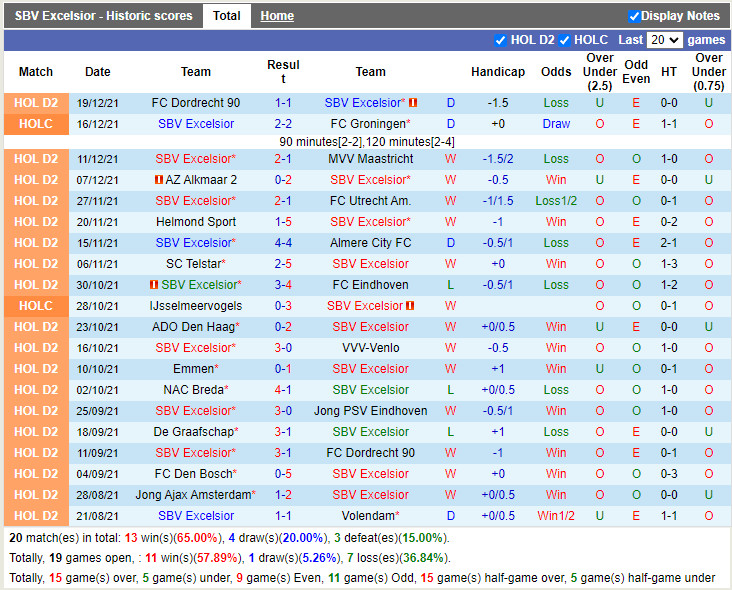This screenshot has width=732, height=590.
Task: Click the Over Under (2.5) column header
Action: pos(599,72)
